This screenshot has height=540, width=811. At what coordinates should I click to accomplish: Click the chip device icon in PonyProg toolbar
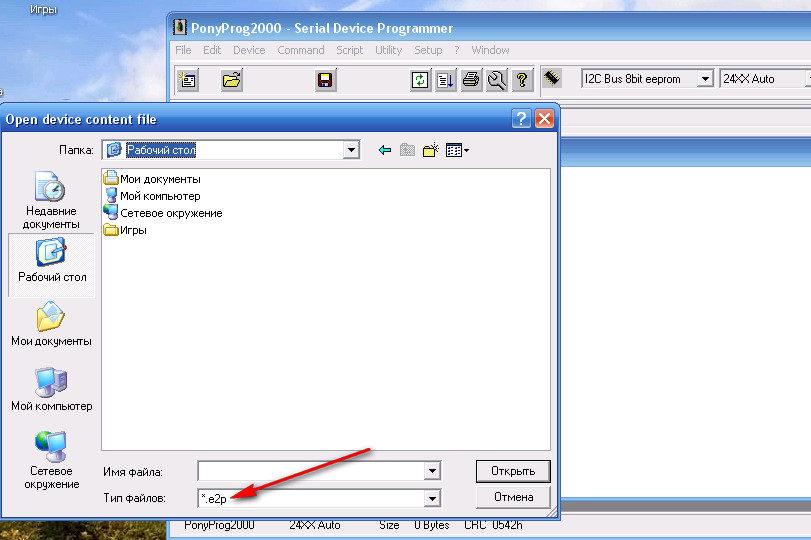click(552, 78)
